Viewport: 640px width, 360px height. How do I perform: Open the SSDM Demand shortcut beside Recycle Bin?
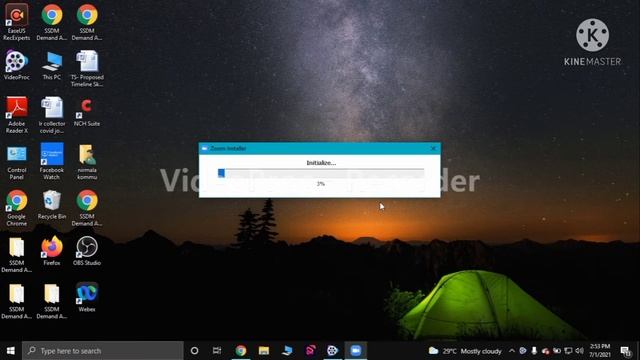click(87, 208)
